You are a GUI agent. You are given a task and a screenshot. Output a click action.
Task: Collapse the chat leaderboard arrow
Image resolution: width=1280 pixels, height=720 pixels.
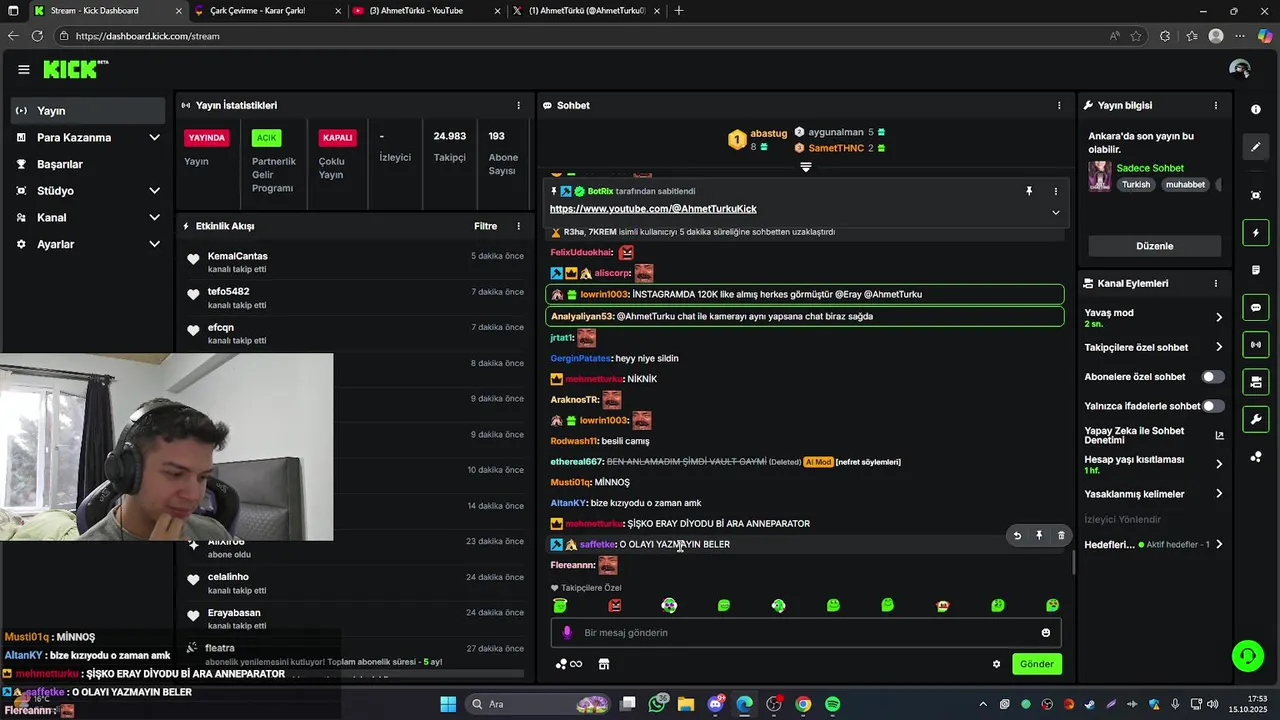[805, 167]
